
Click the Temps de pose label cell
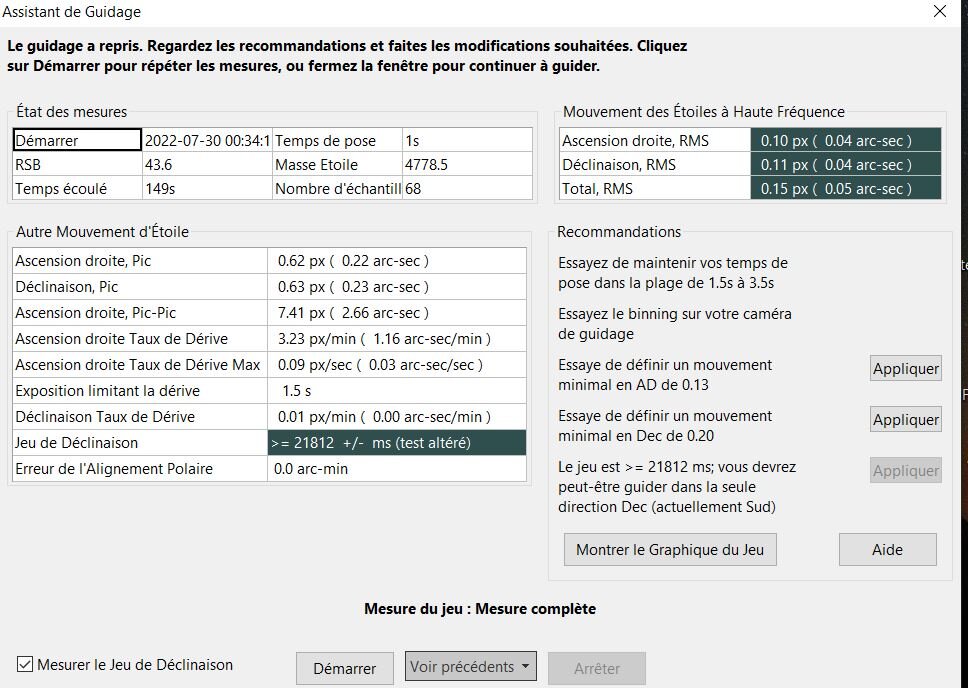[337, 140]
